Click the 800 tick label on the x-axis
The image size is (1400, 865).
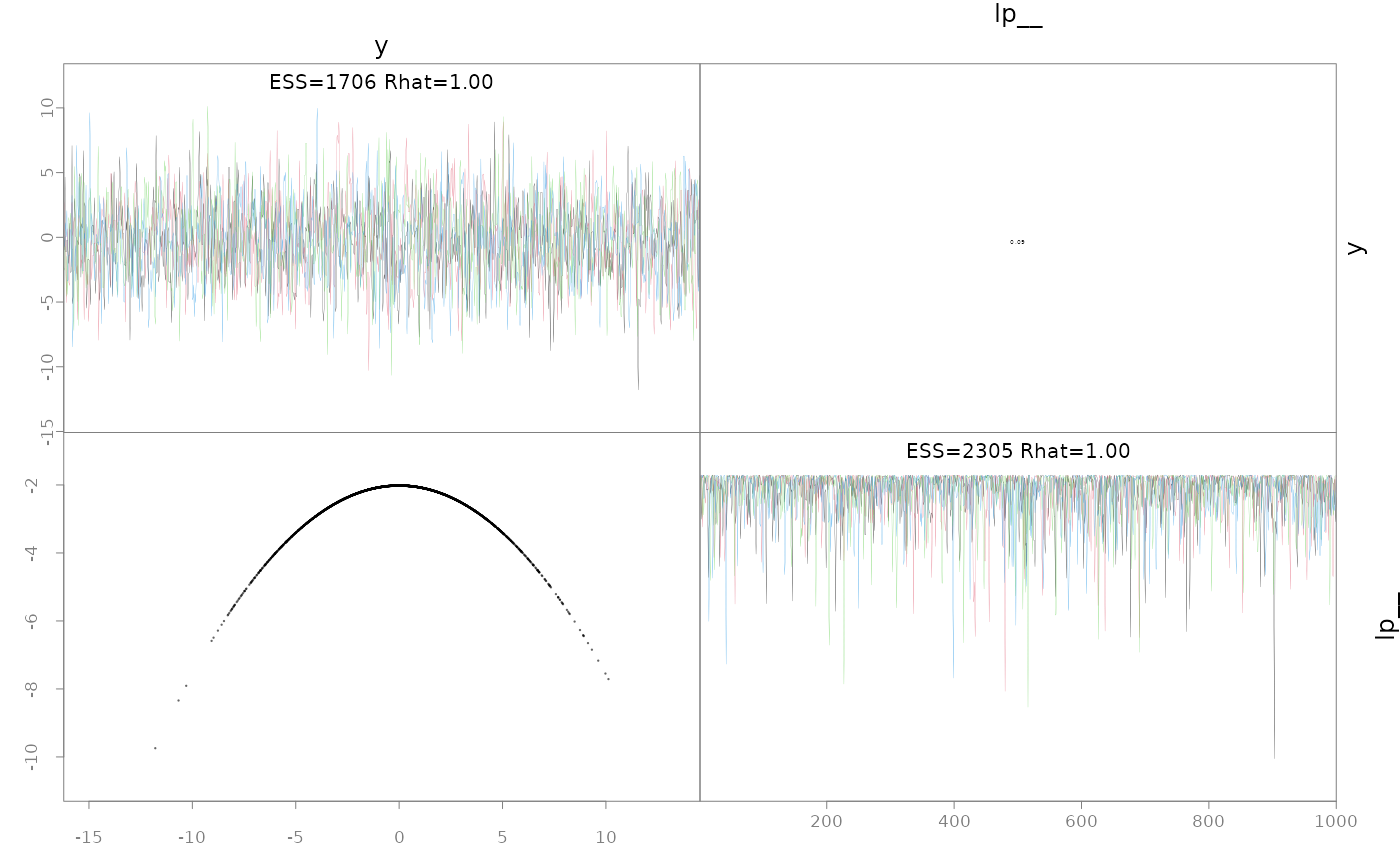pos(1208,822)
